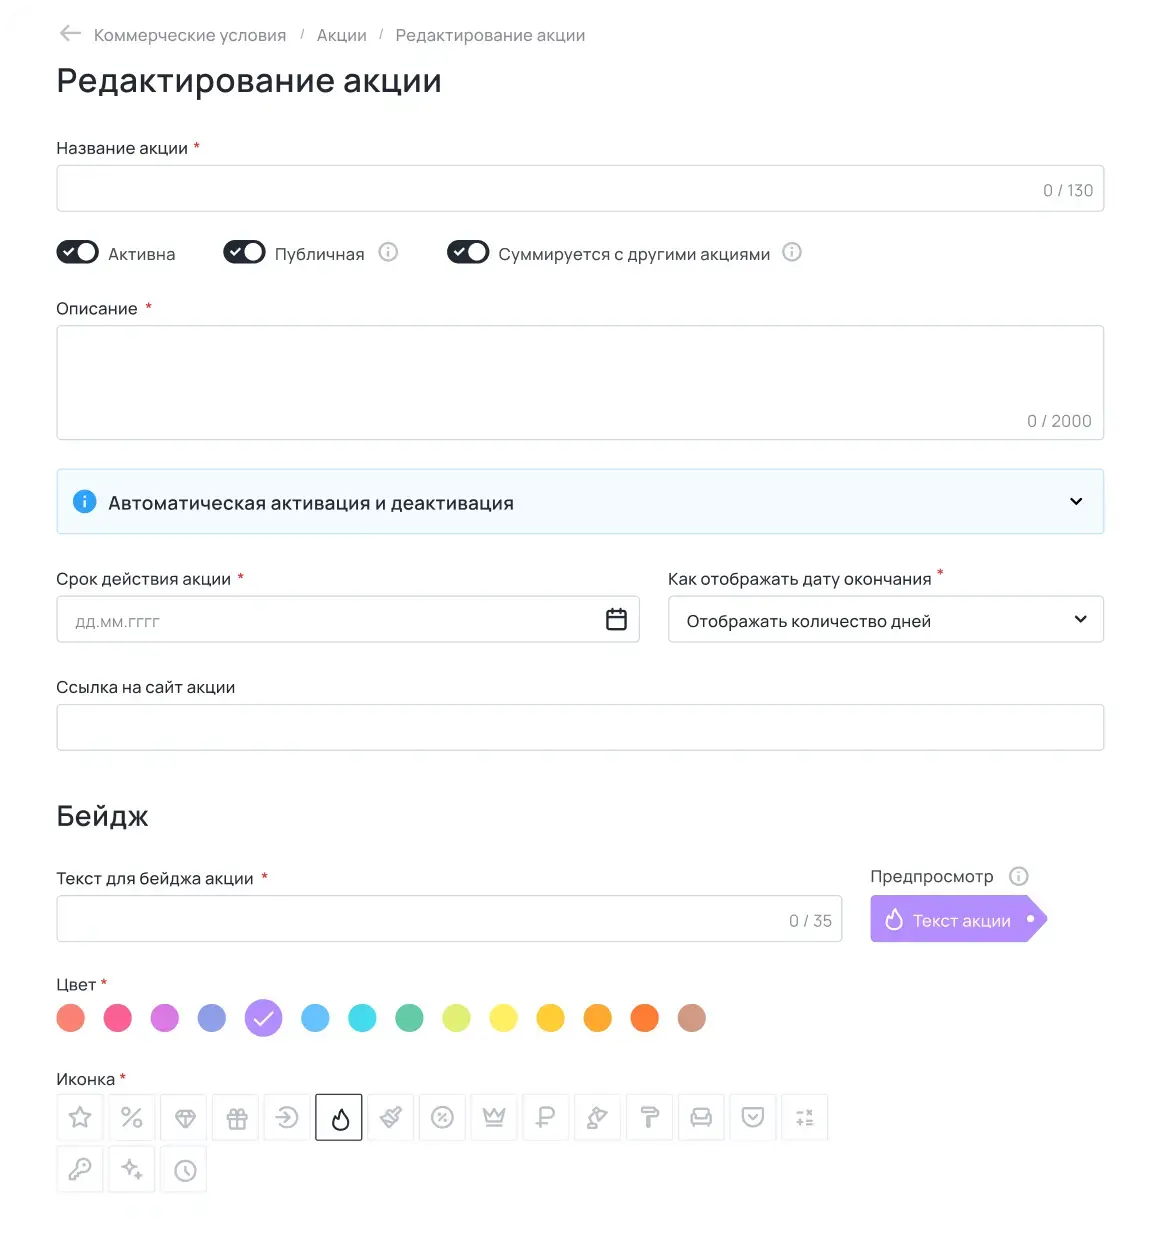This screenshot has width=1160, height=1240.
Task: Open the Отображать количество дней dropdown
Action: (x=885, y=620)
